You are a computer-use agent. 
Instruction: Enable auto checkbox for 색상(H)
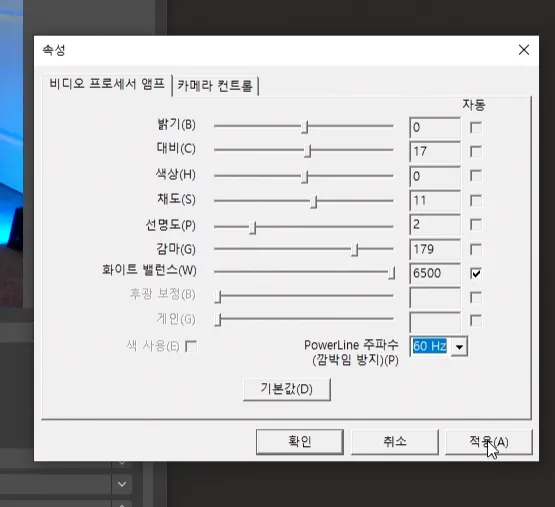click(476, 176)
